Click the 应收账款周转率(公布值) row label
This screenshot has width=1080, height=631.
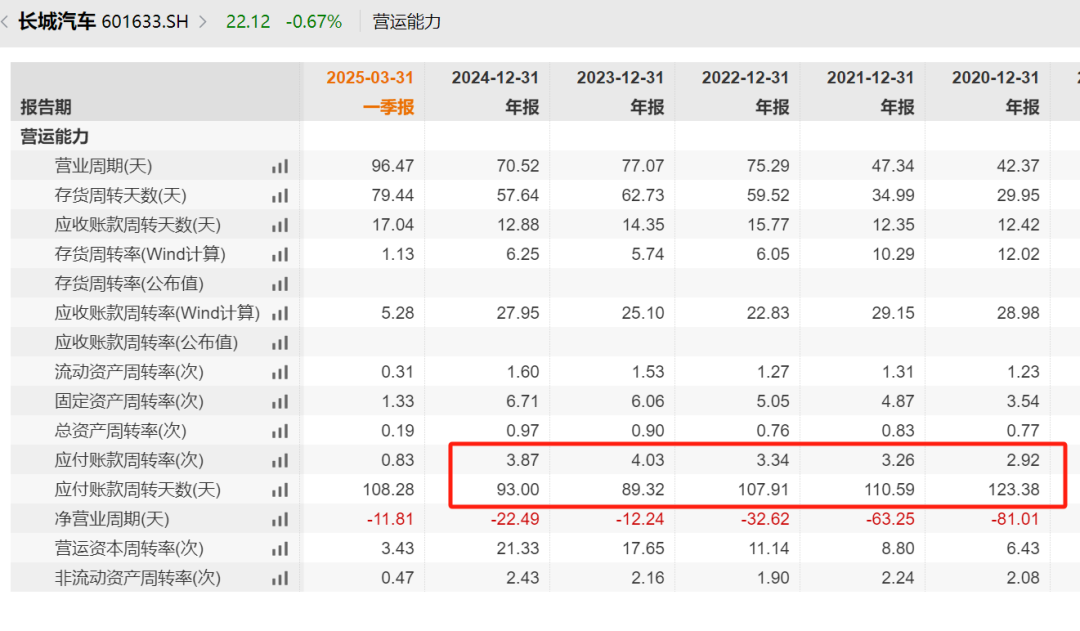point(146,342)
